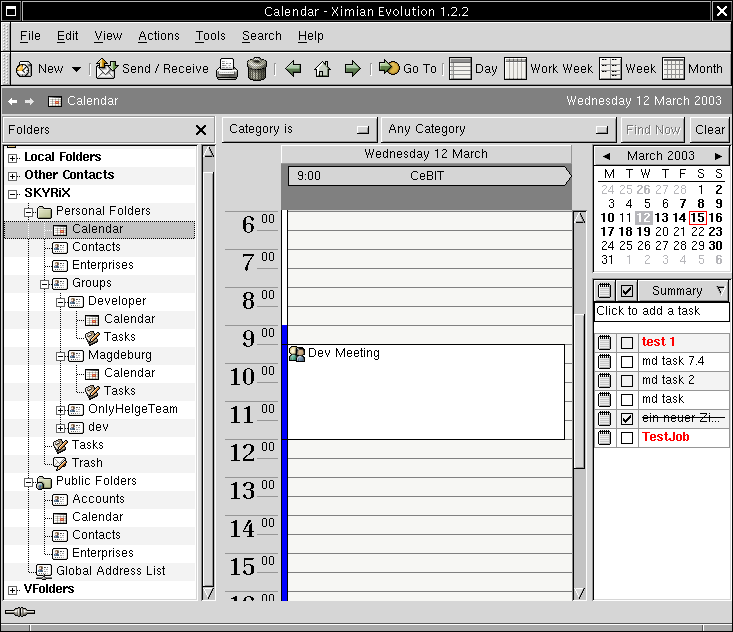Open the New dropdown arrow
The image size is (733, 632).
[76, 69]
